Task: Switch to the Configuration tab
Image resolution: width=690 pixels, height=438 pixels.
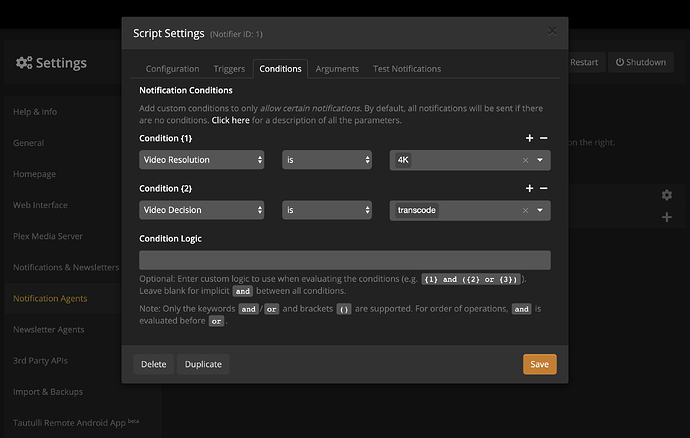Action: [172, 69]
